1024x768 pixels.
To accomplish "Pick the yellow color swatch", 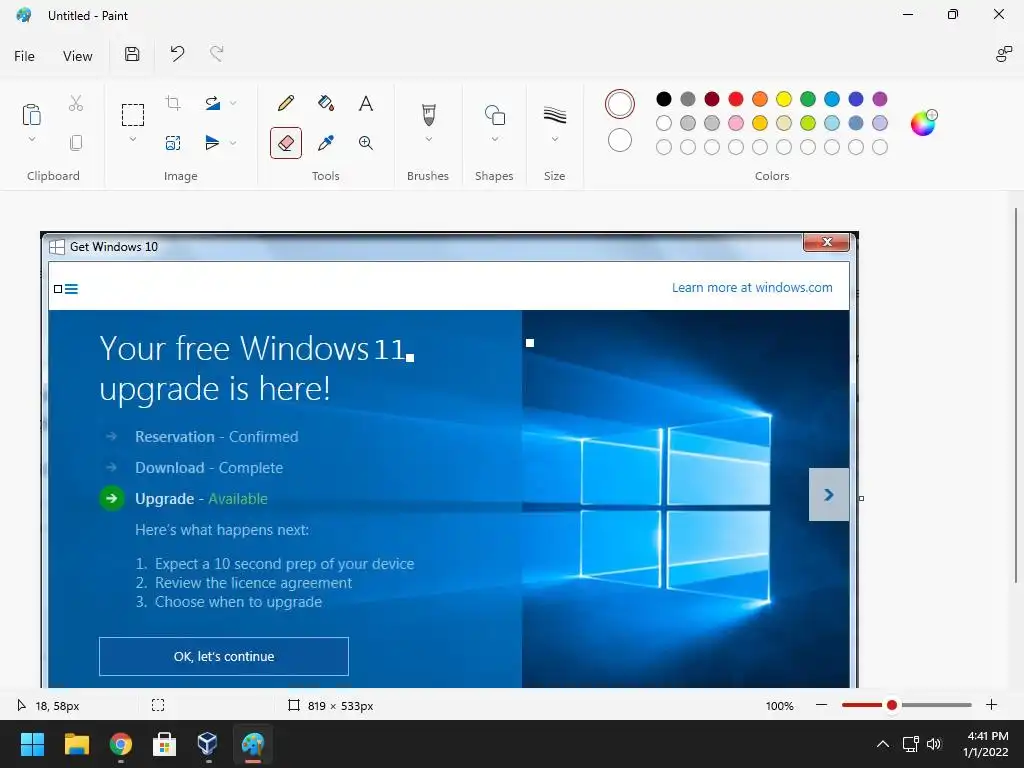I will [x=784, y=99].
